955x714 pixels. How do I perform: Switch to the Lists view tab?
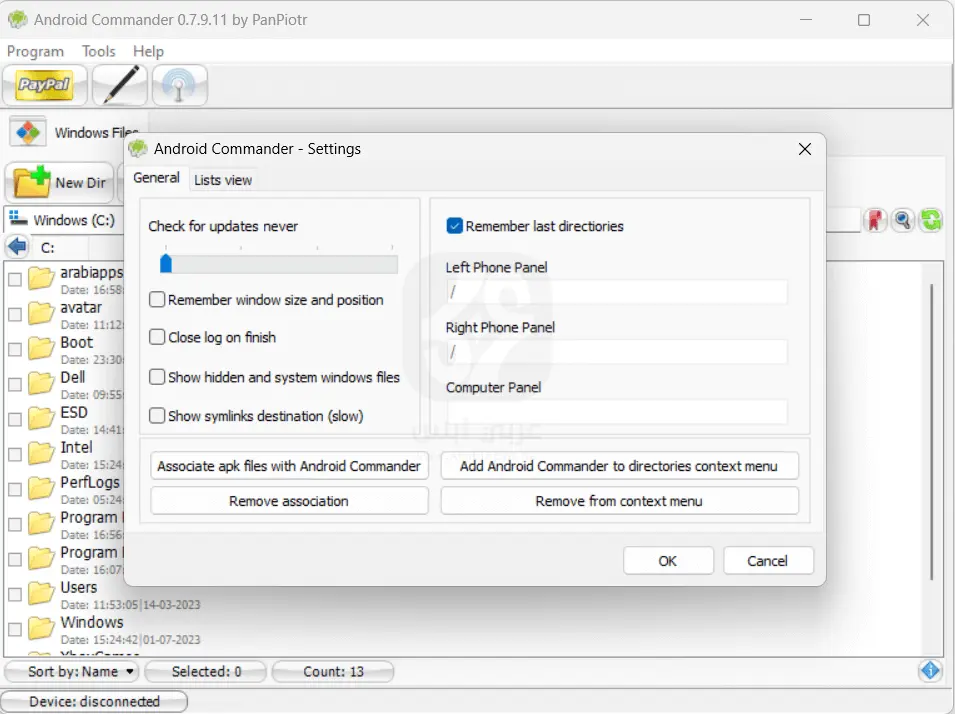(222, 179)
